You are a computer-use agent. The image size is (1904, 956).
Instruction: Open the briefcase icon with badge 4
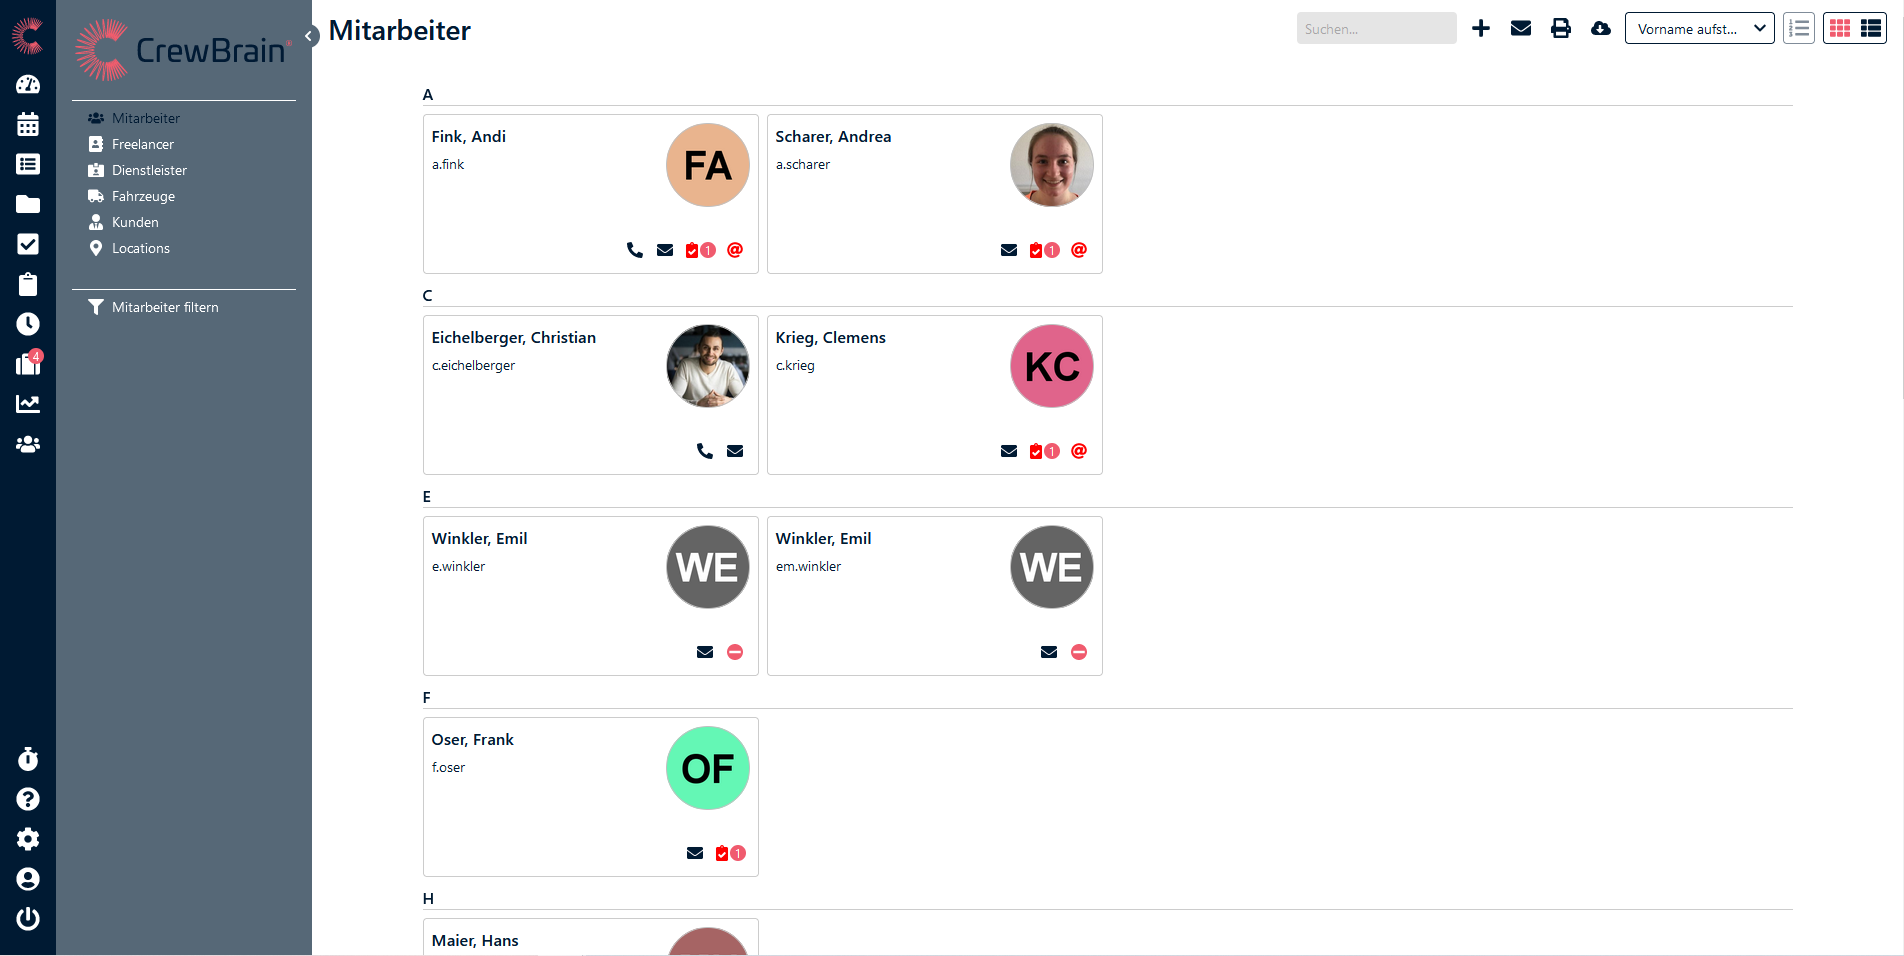click(x=28, y=364)
